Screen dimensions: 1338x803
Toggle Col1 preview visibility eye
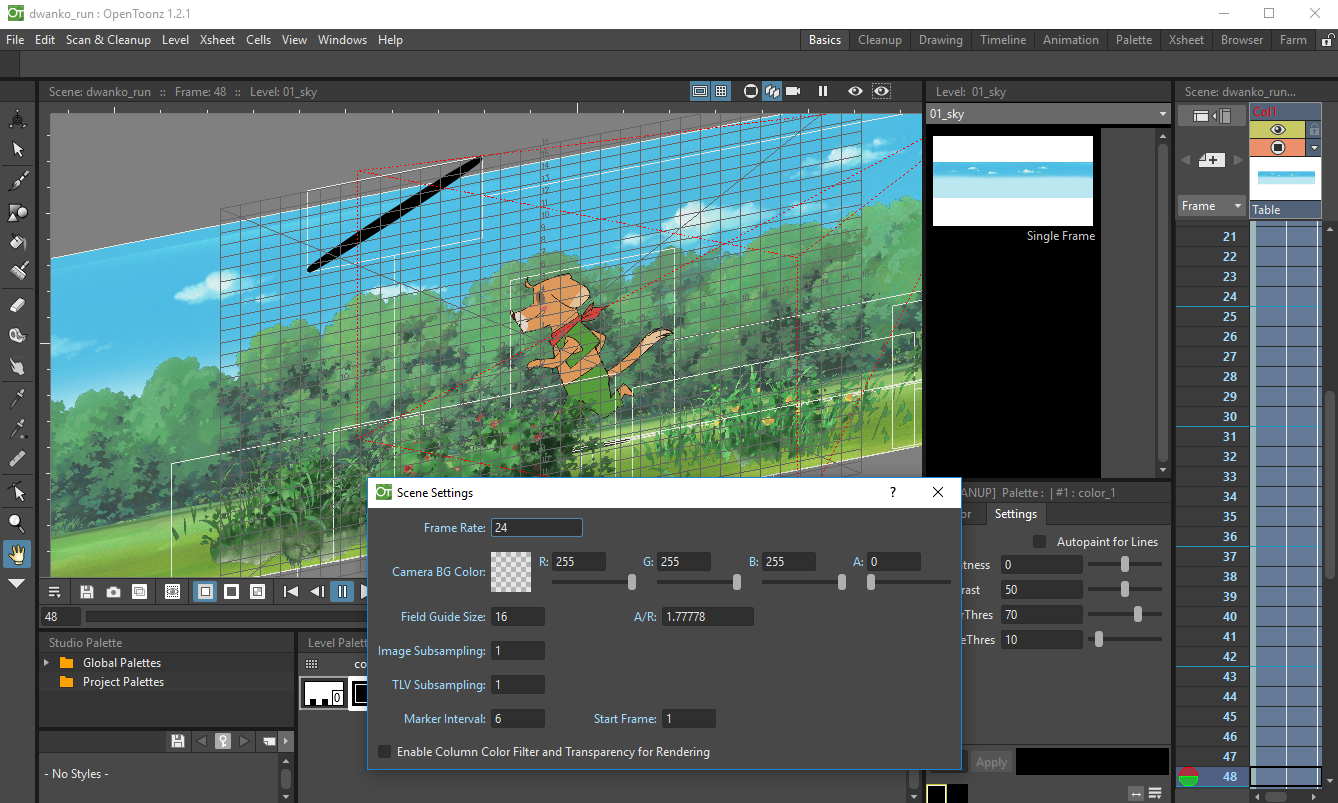point(1277,130)
